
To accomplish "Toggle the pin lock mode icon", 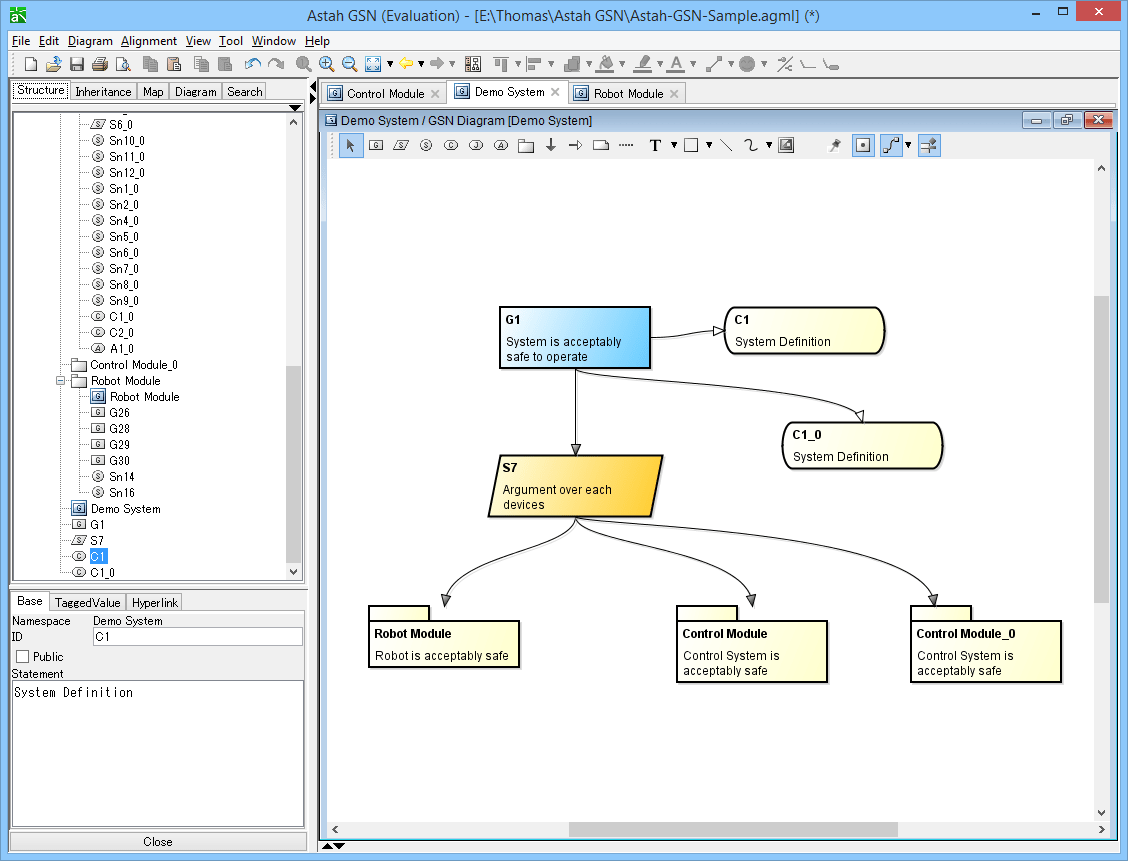I will click(834, 145).
